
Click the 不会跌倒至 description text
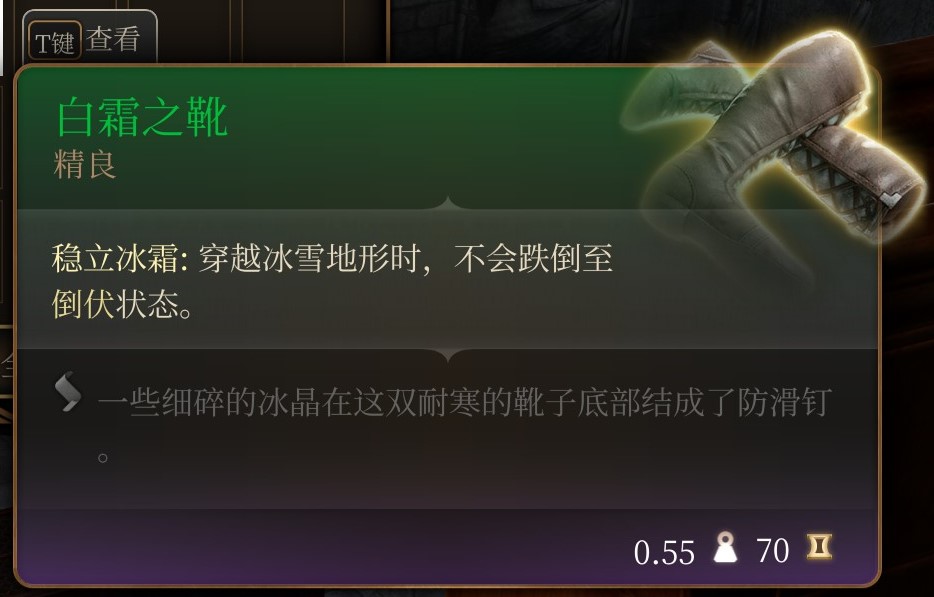pos(533,259)
